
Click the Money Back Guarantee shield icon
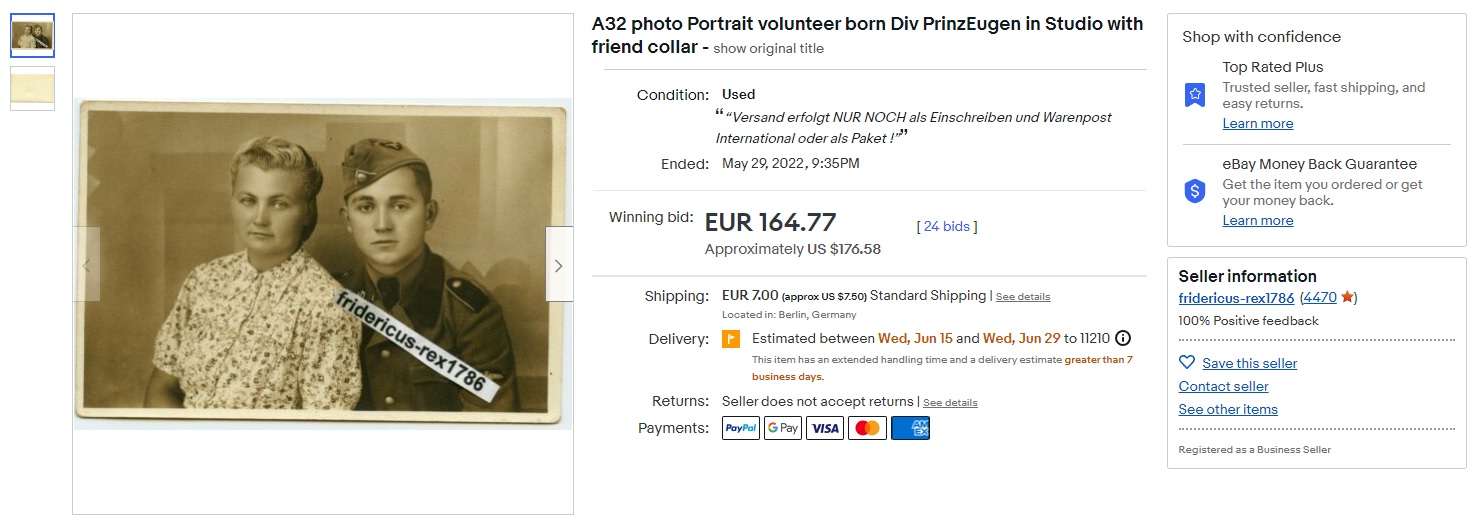pyautogui.click(x=1195, y=191)
